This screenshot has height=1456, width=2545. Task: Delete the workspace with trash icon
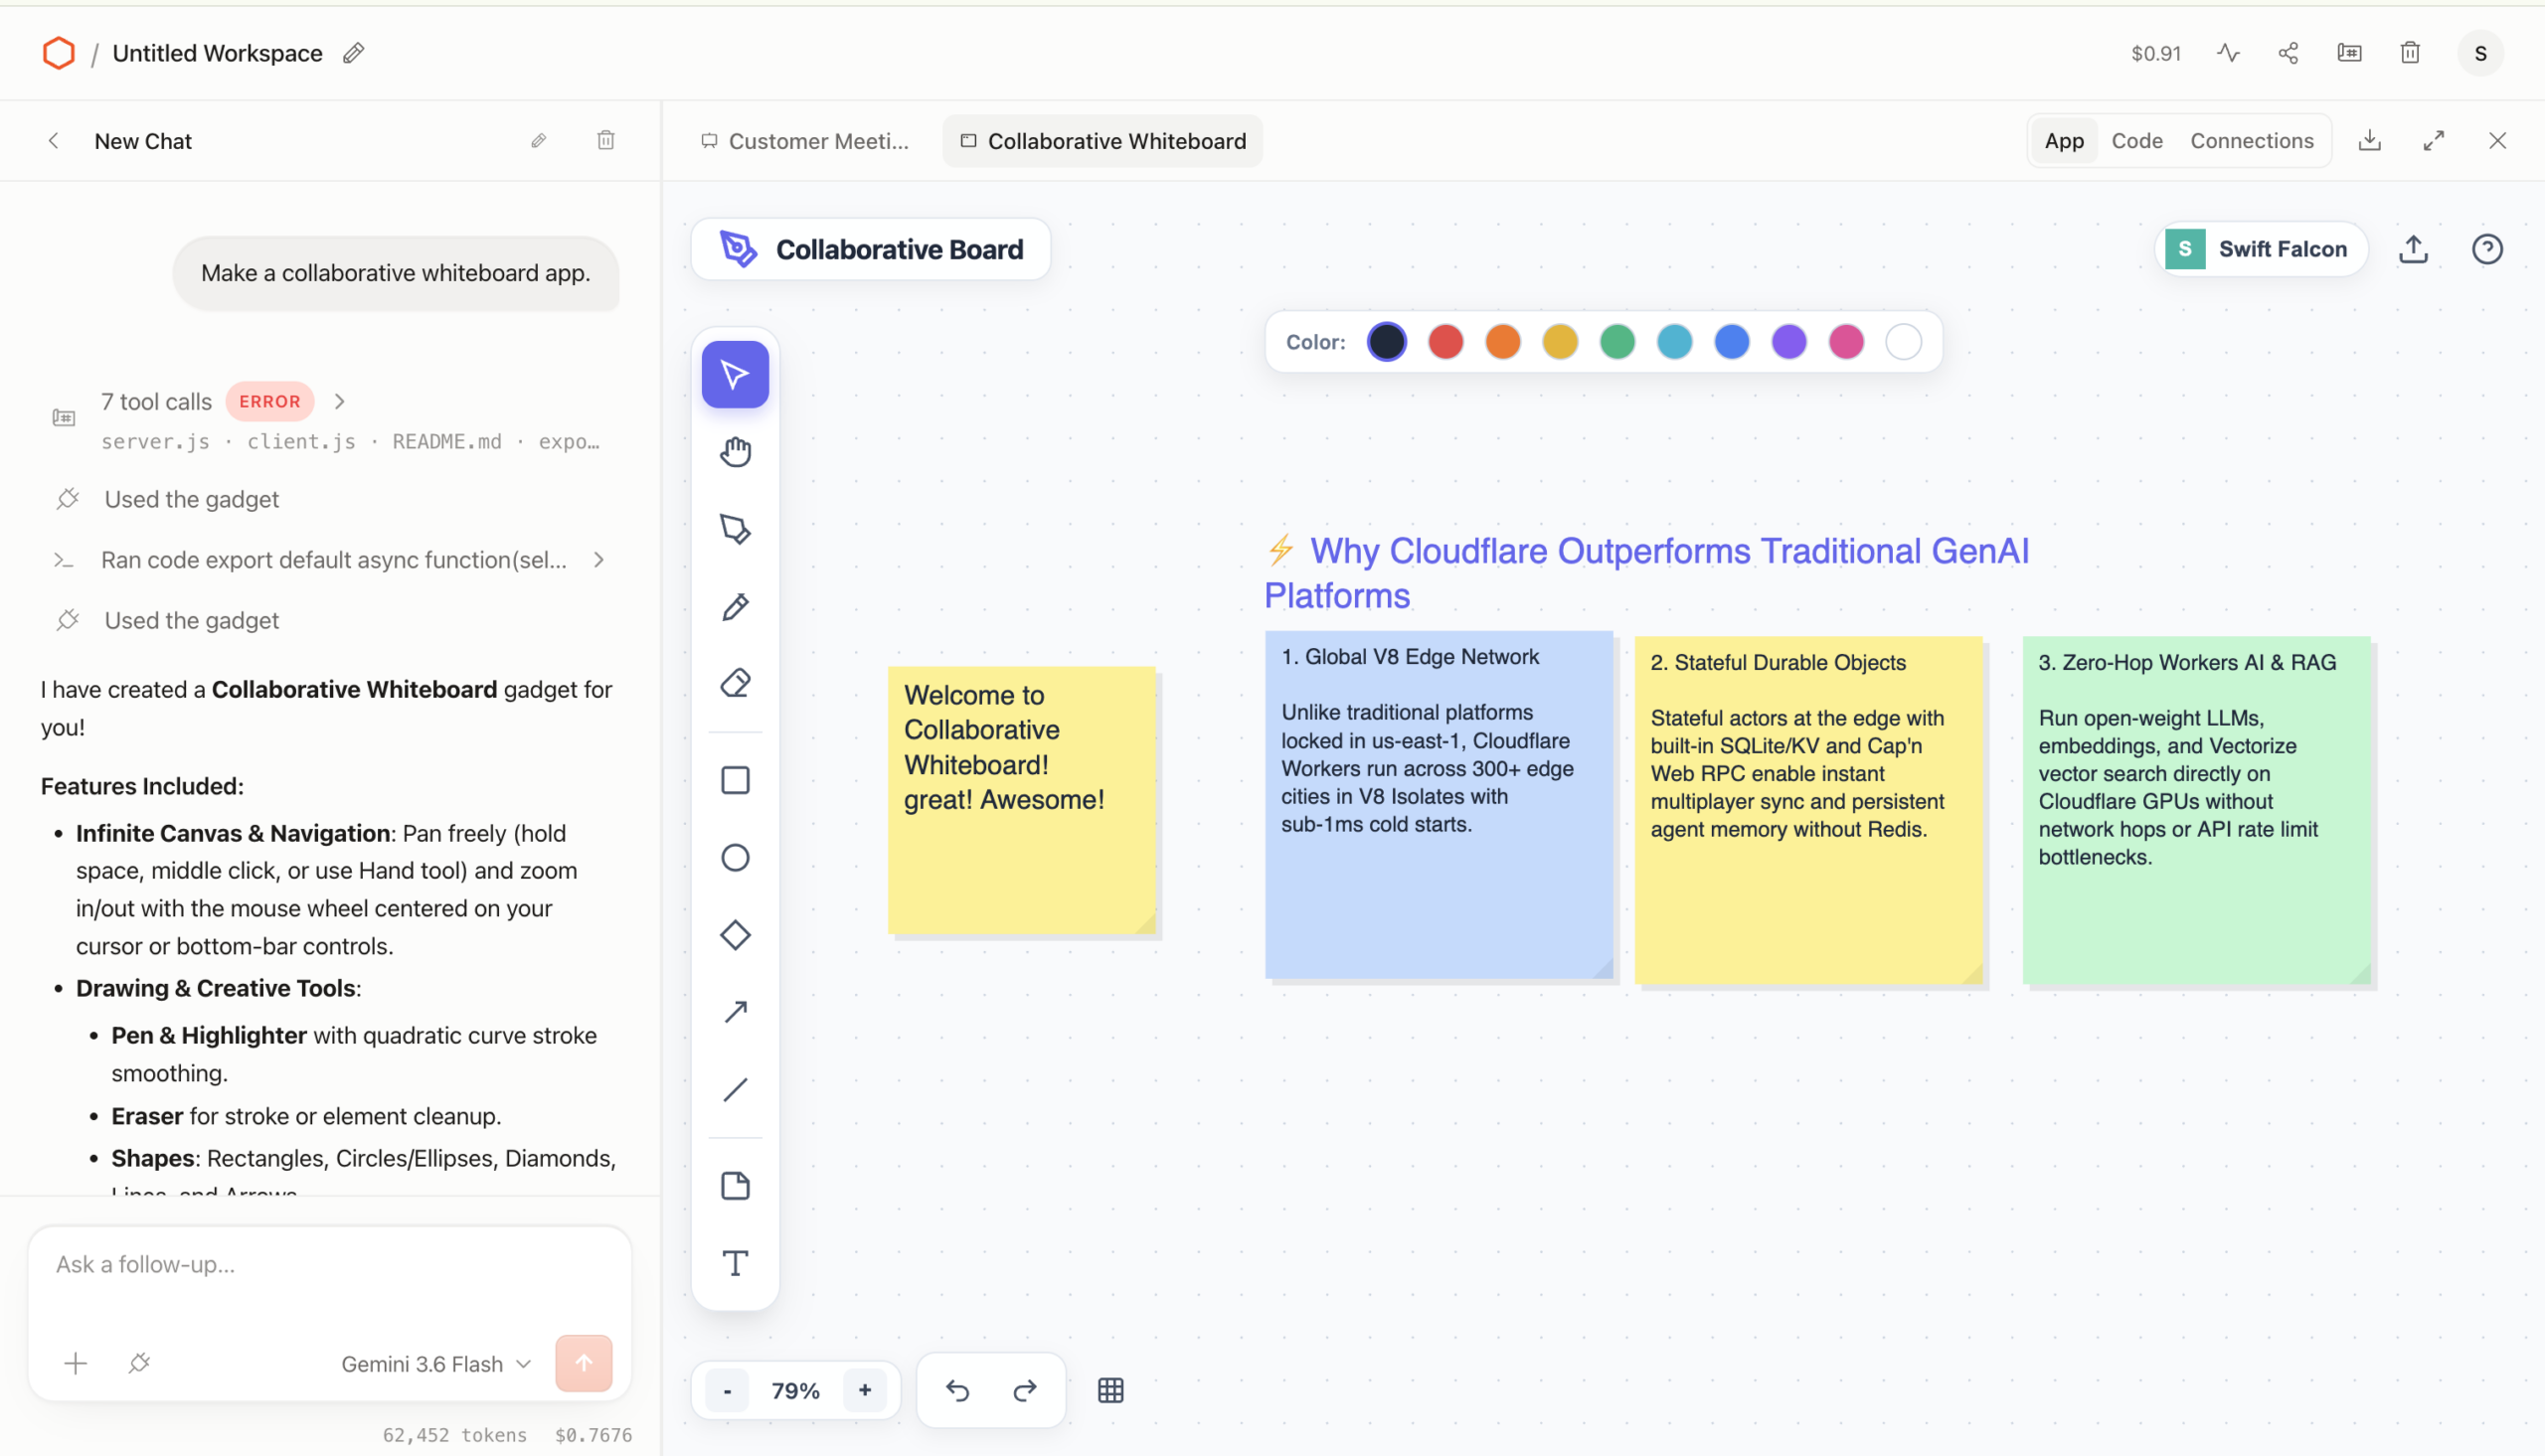point(2410,53)
